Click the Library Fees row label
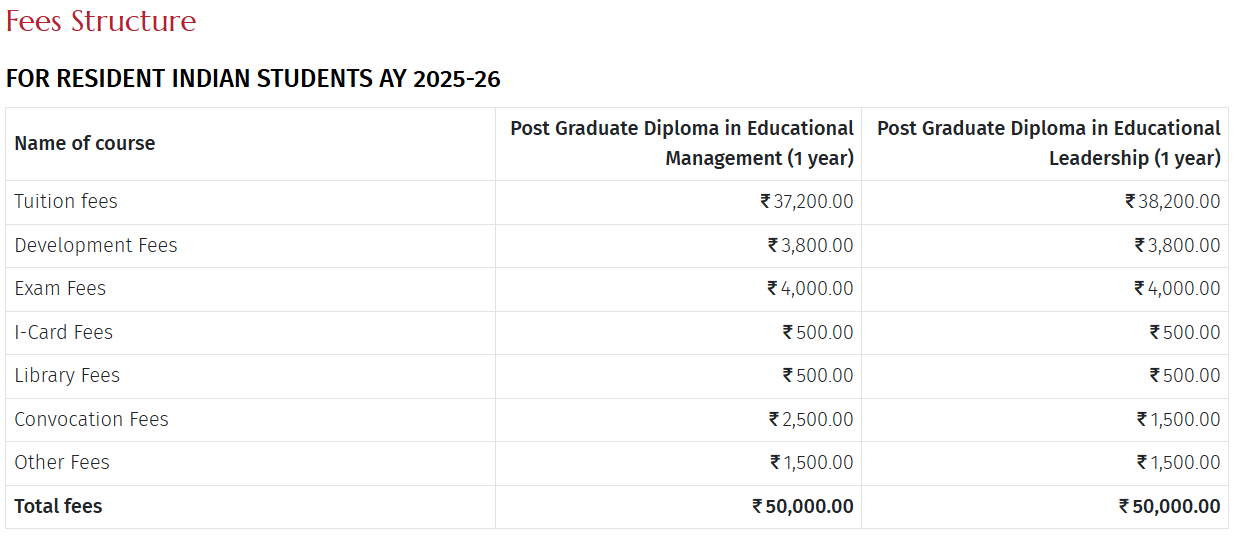 (x=67, y=375)
